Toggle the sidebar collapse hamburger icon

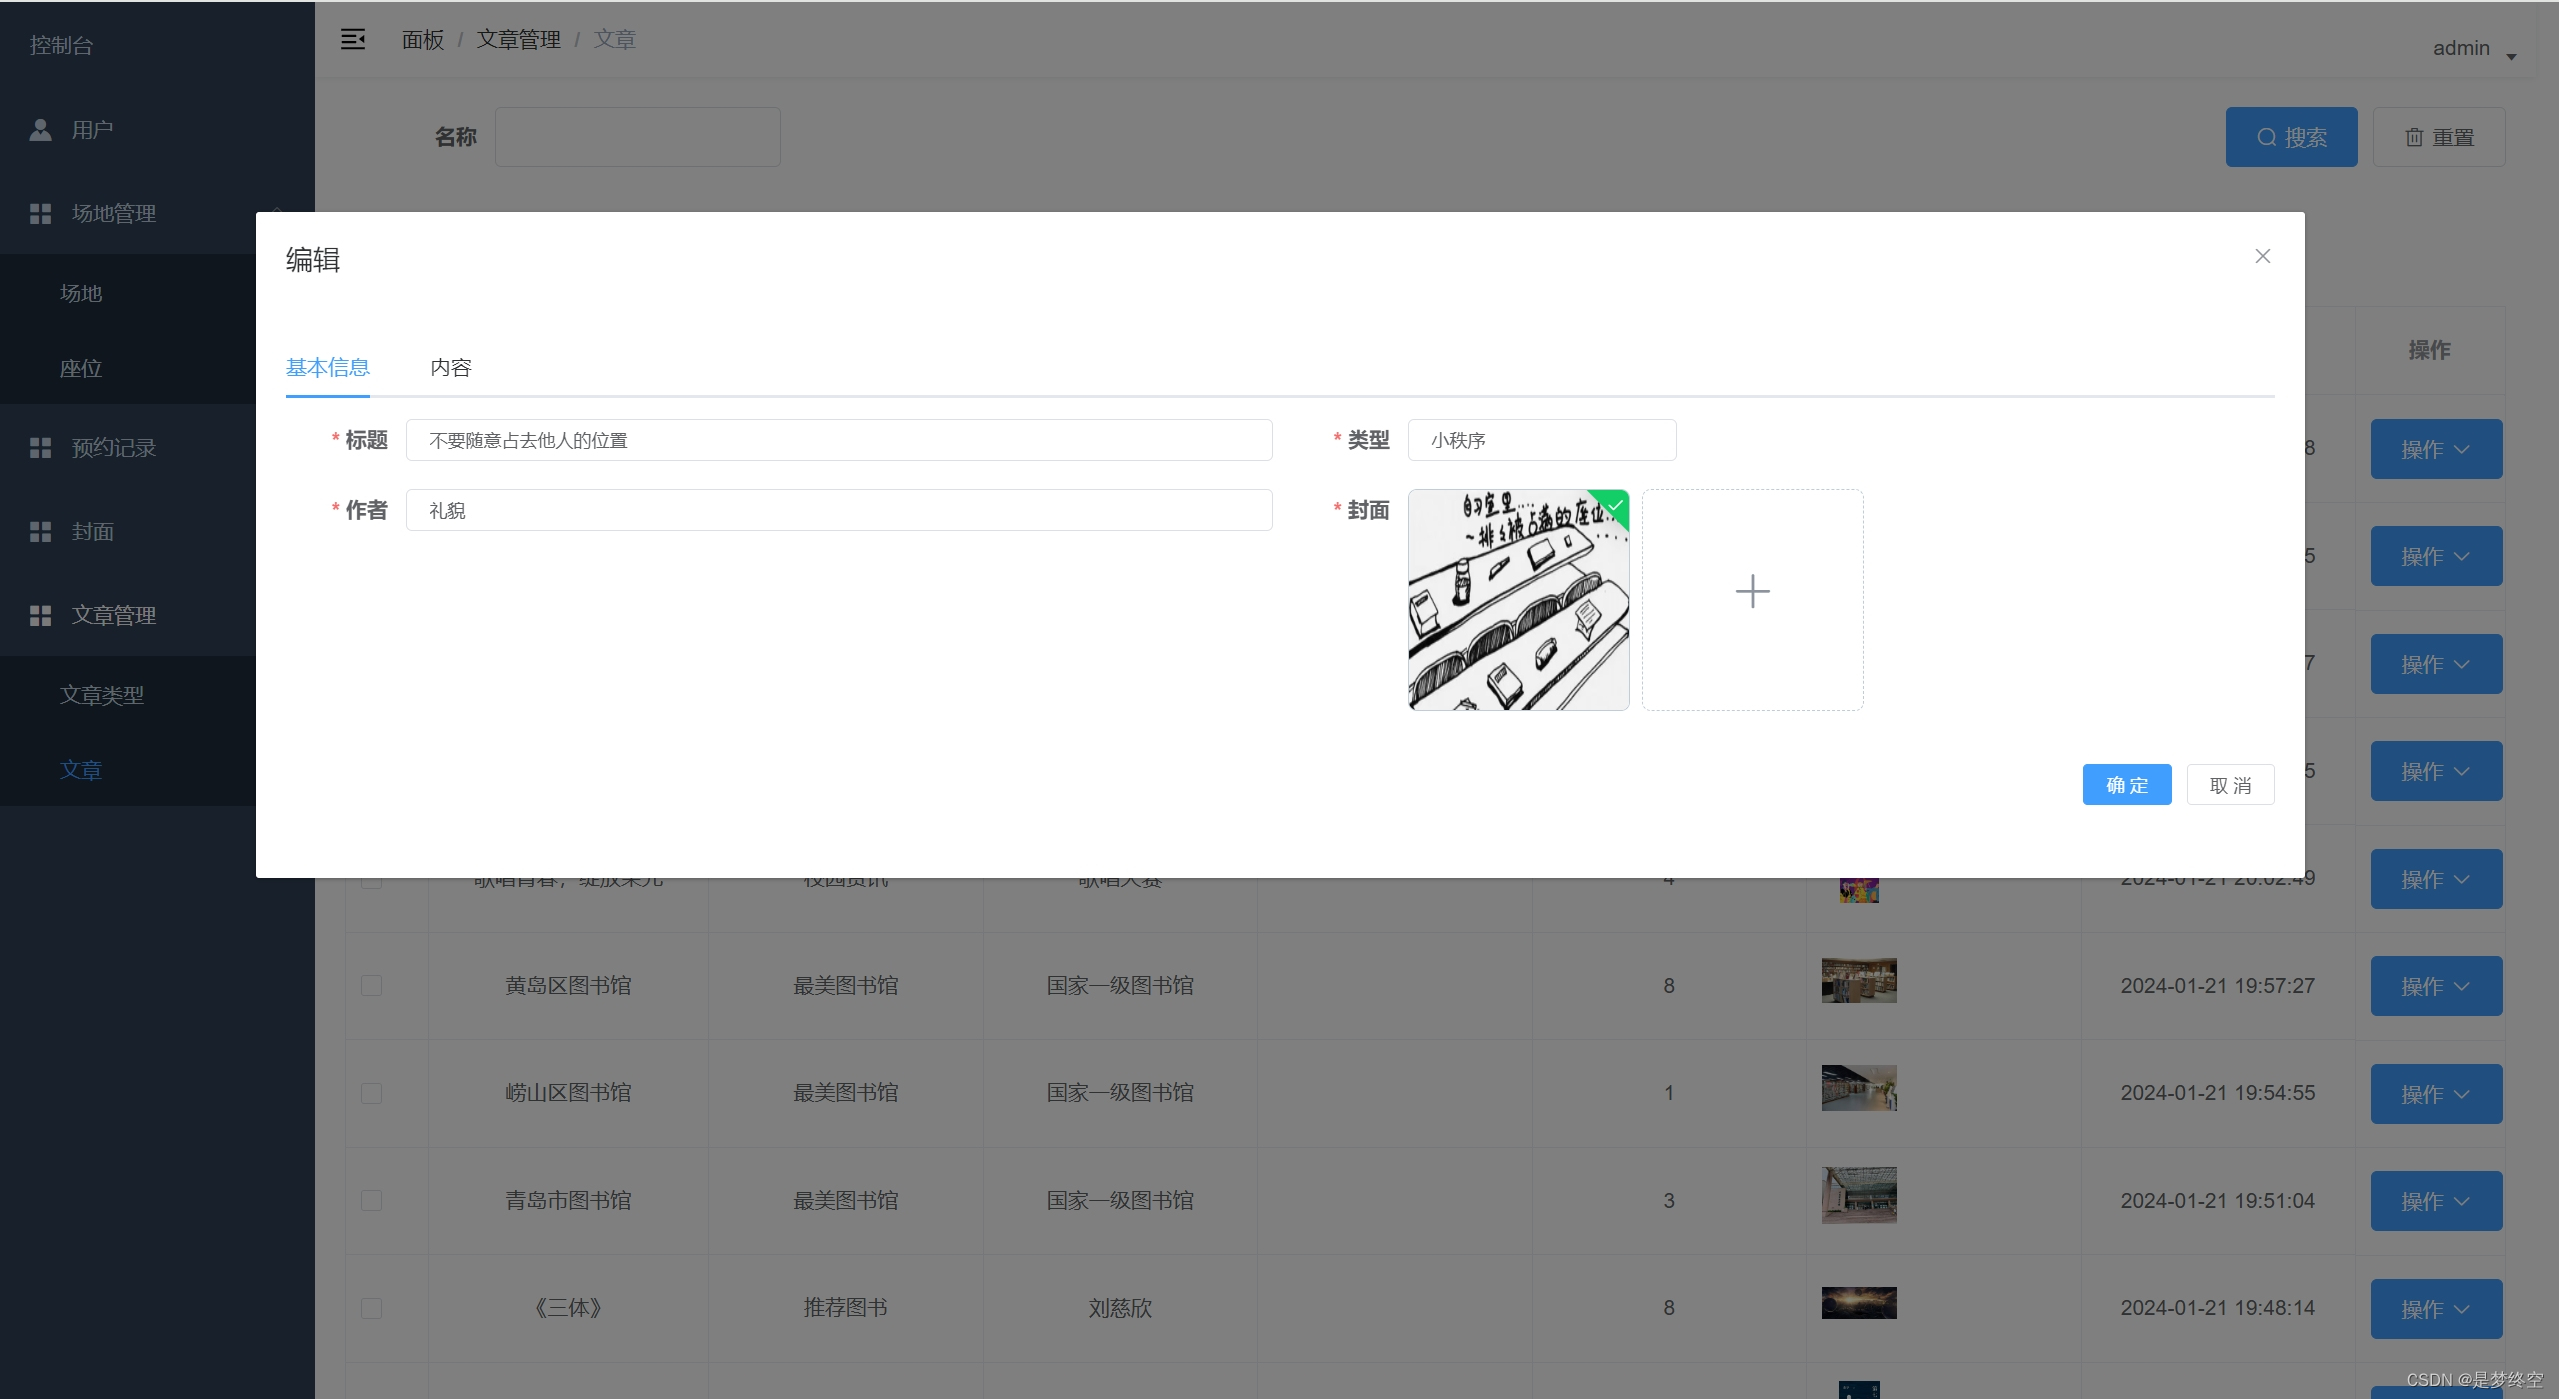[353, 39]
